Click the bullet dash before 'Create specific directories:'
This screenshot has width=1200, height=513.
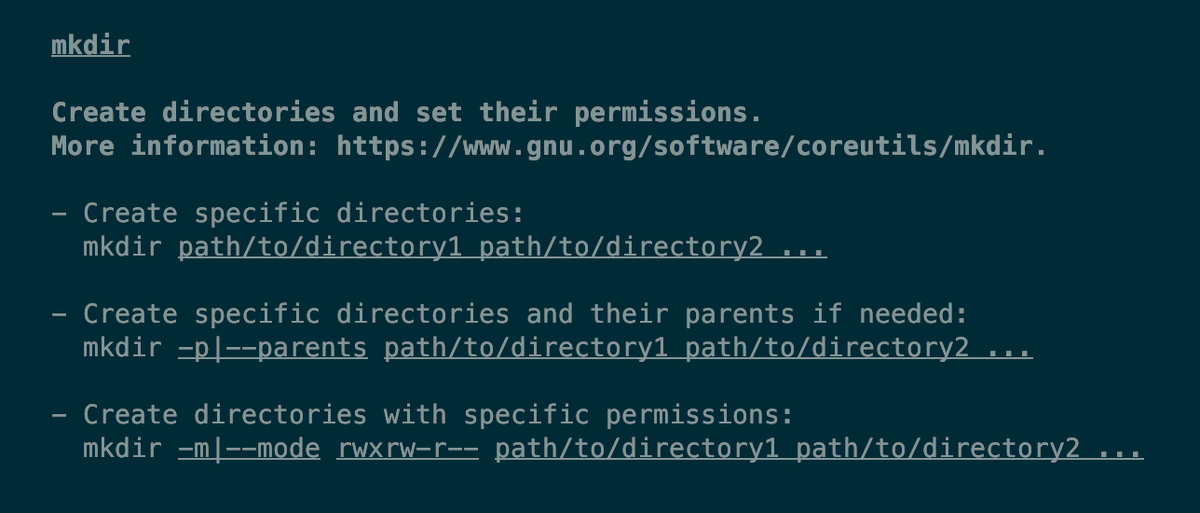(x=60, y=213)
